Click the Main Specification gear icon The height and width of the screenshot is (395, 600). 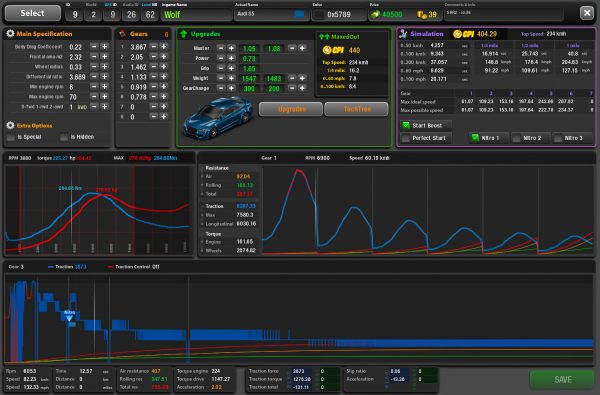point(10,34)
